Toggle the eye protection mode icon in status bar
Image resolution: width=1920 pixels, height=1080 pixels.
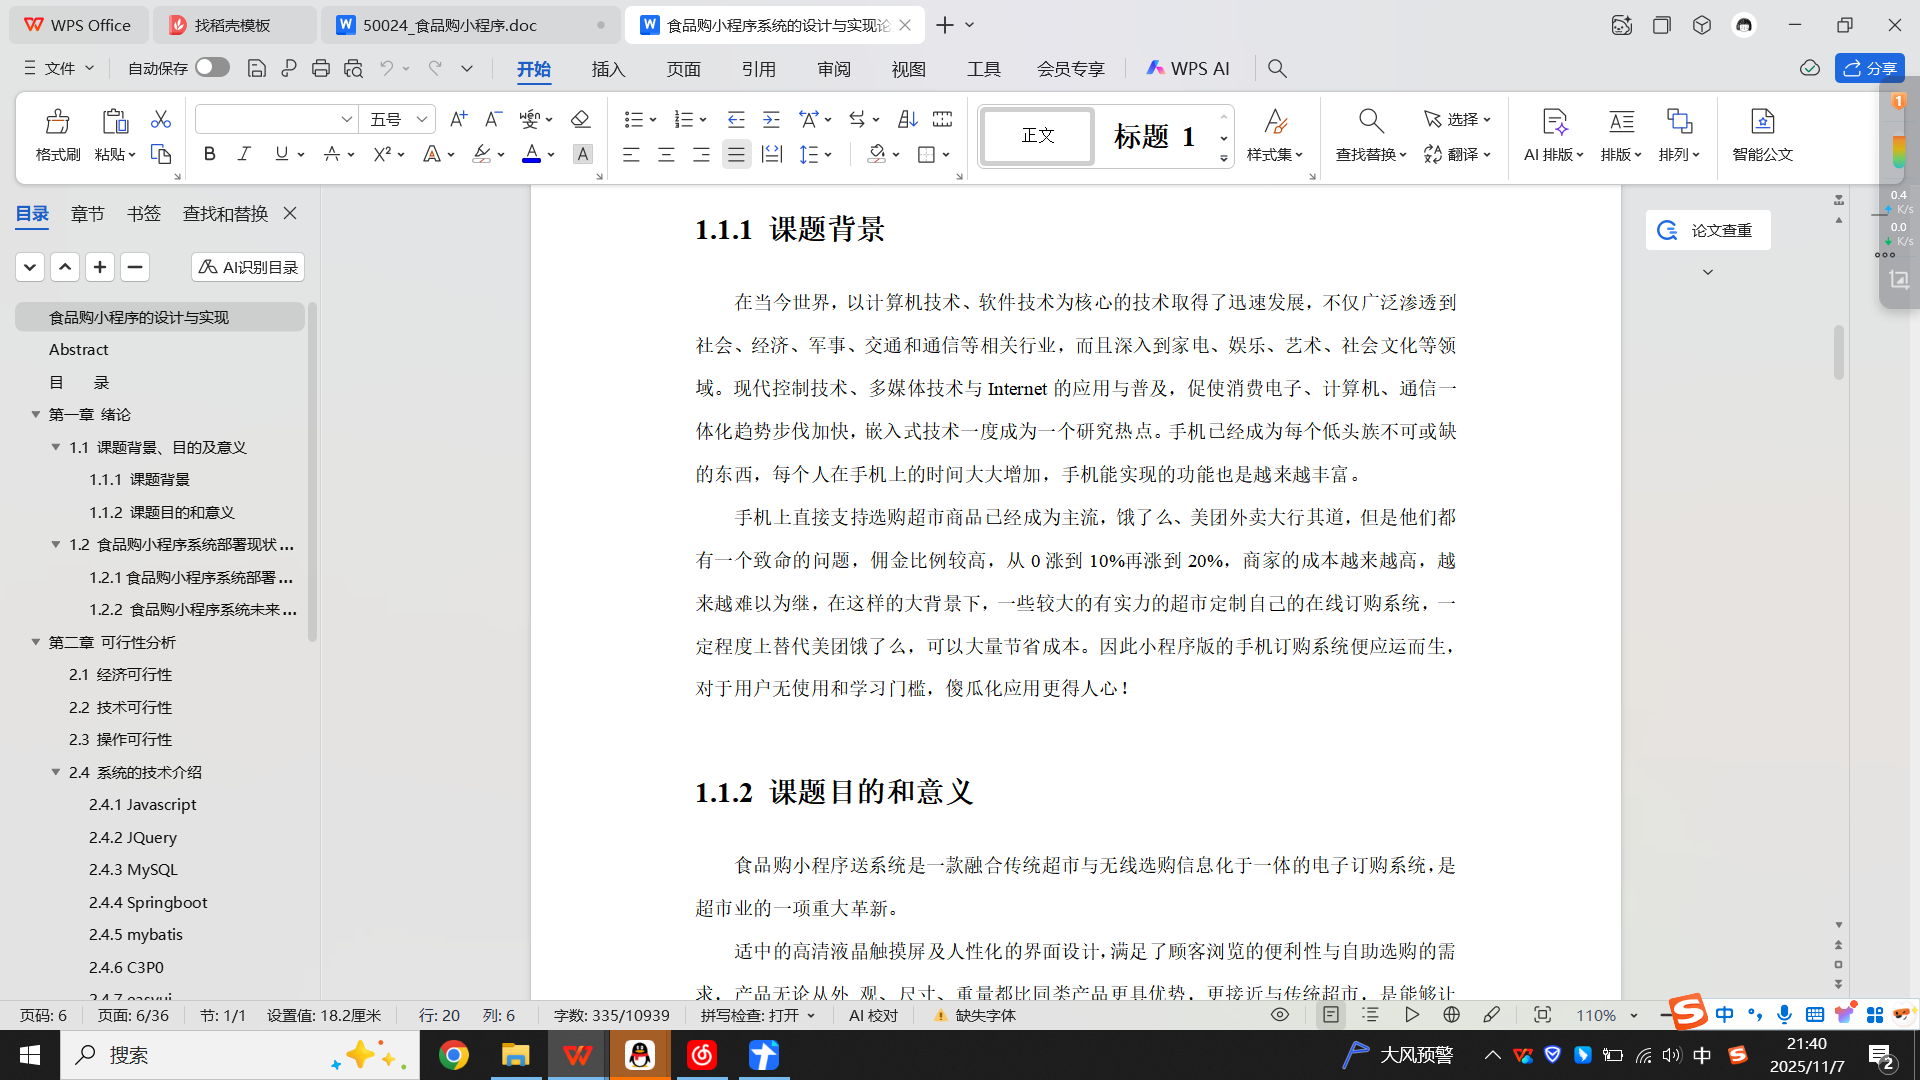pyautogui.click(x=1279, y=1015)
